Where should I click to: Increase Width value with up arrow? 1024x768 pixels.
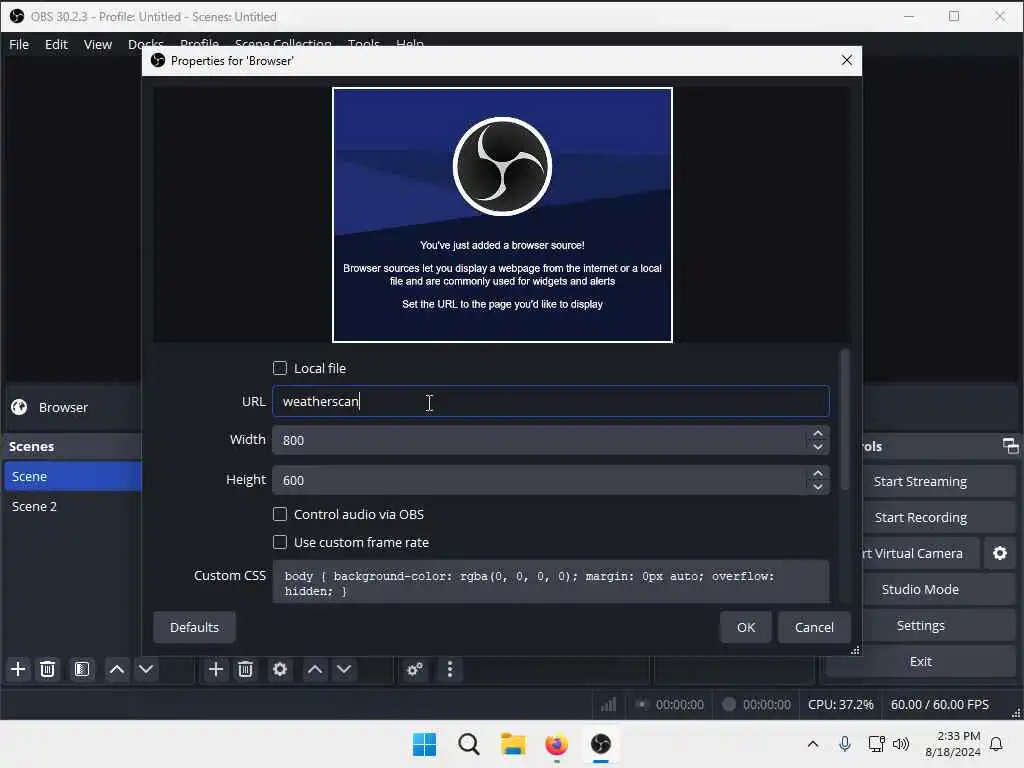click(818, 434)
